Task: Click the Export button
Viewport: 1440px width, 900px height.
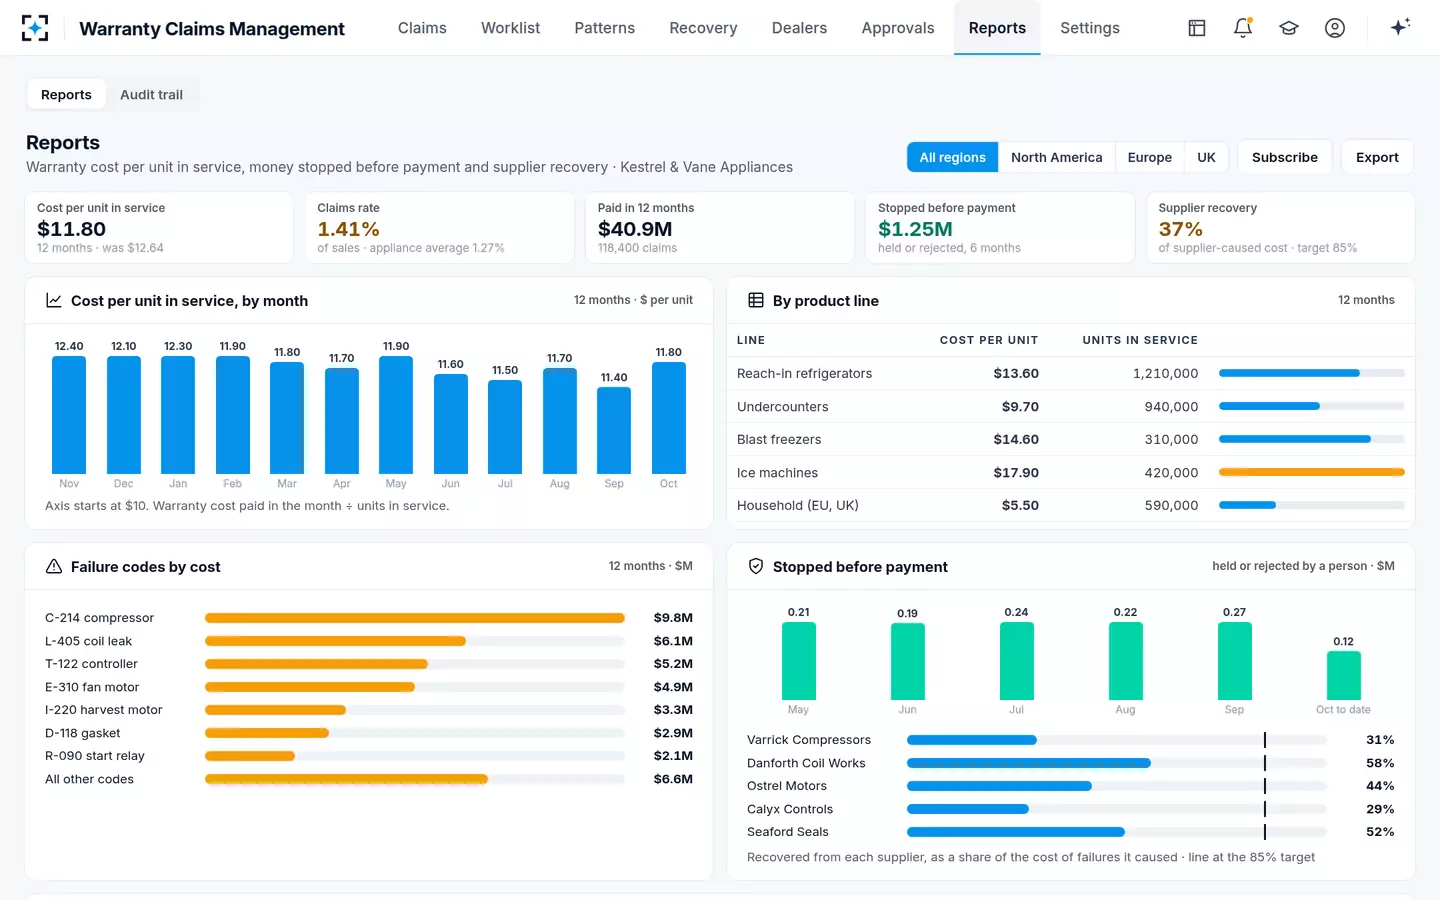Action: [x=1377, y=157]
